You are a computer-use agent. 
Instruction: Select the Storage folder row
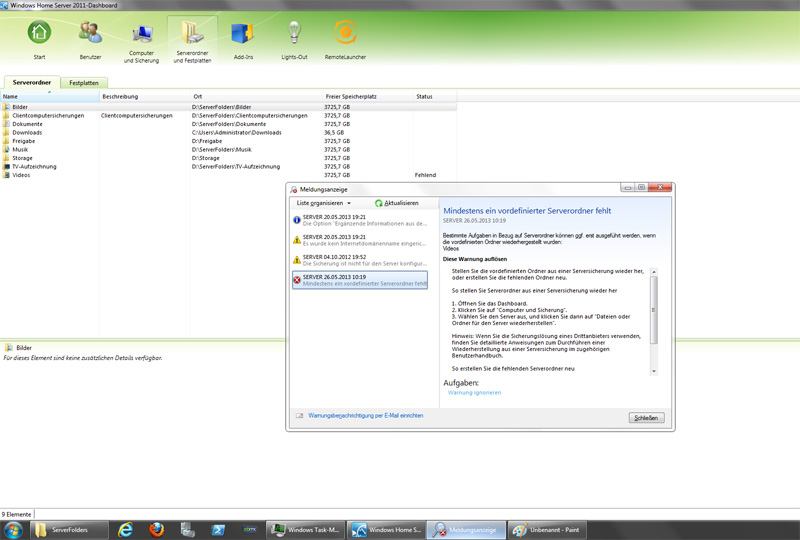pyautogui.click(x=228, y=158)
